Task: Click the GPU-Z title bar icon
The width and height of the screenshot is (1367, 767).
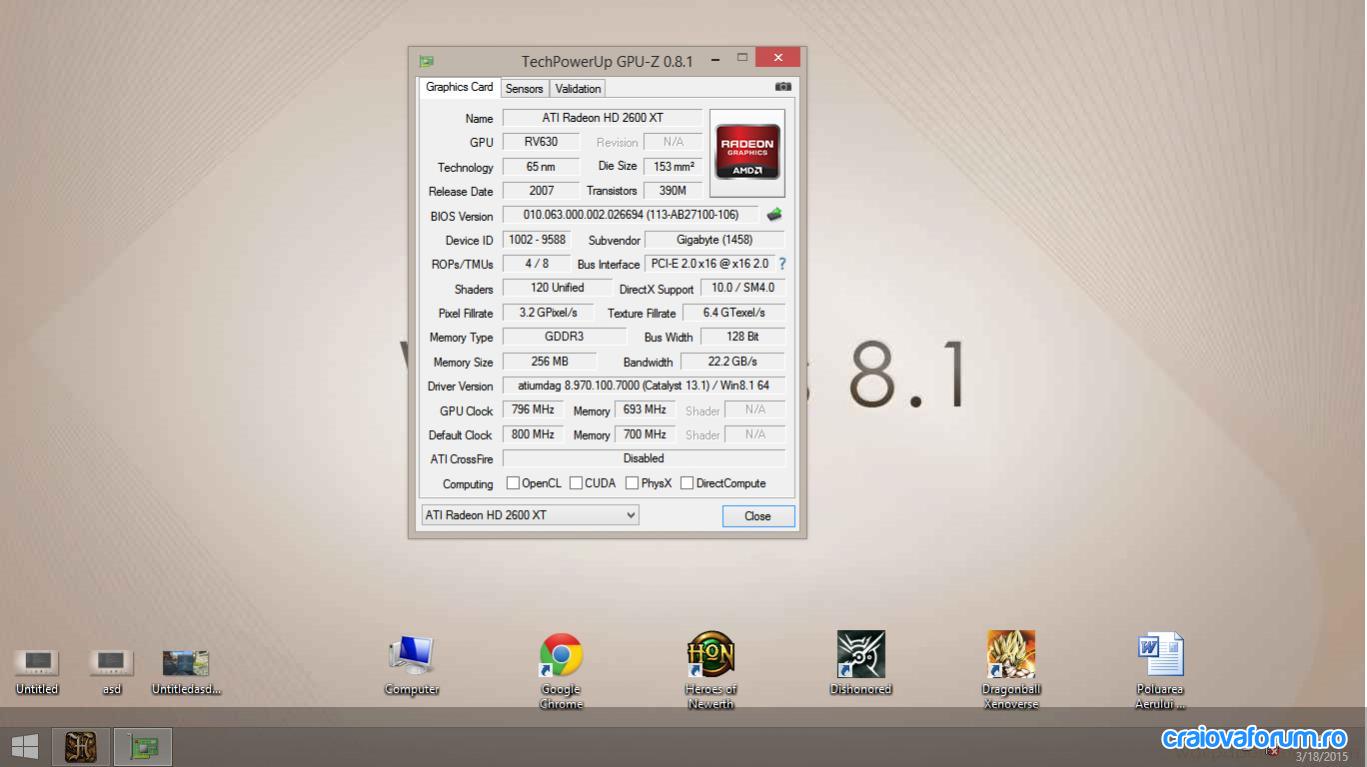Action: coord(427,61)
